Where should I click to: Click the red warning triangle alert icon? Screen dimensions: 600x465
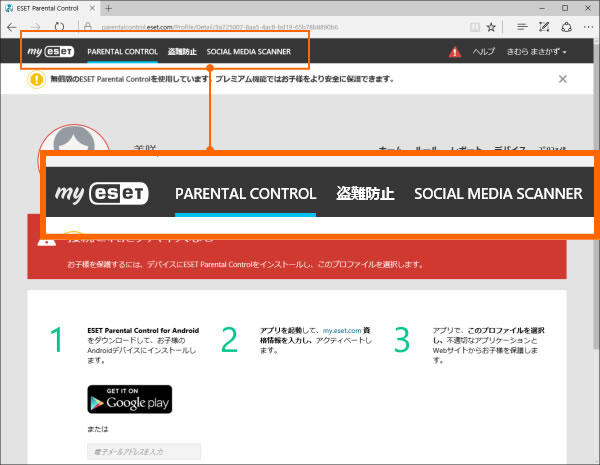point(455,51)
